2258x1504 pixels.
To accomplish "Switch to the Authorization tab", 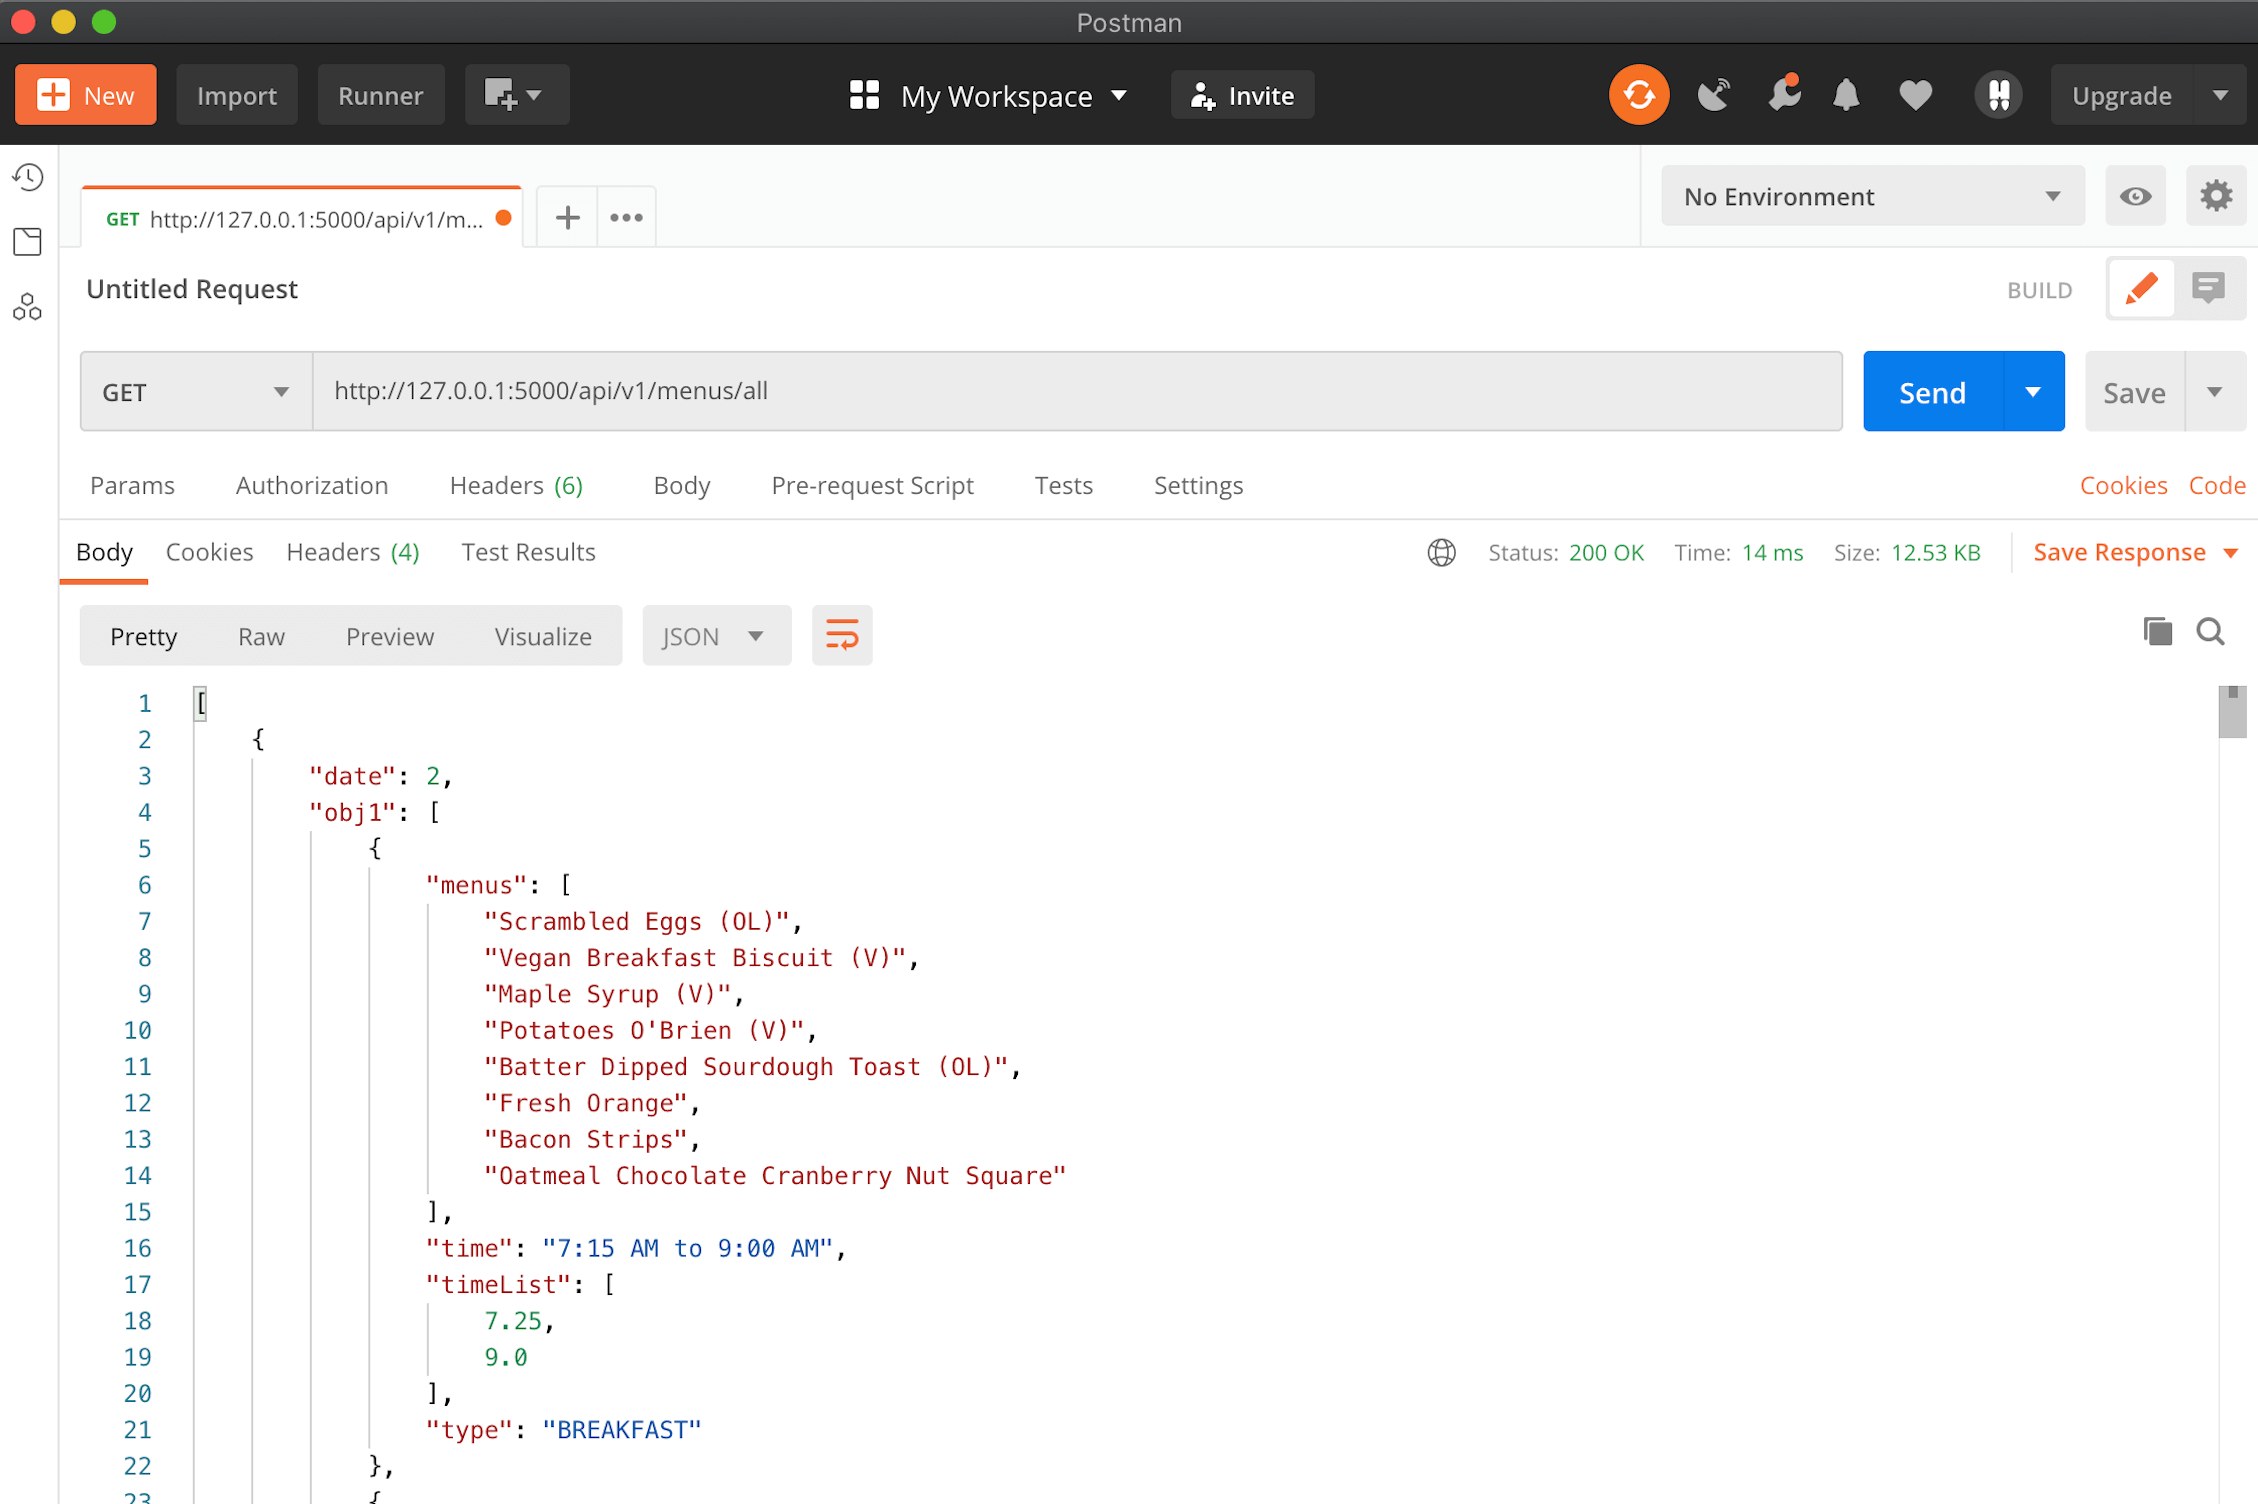I will [x=312, y=486].
